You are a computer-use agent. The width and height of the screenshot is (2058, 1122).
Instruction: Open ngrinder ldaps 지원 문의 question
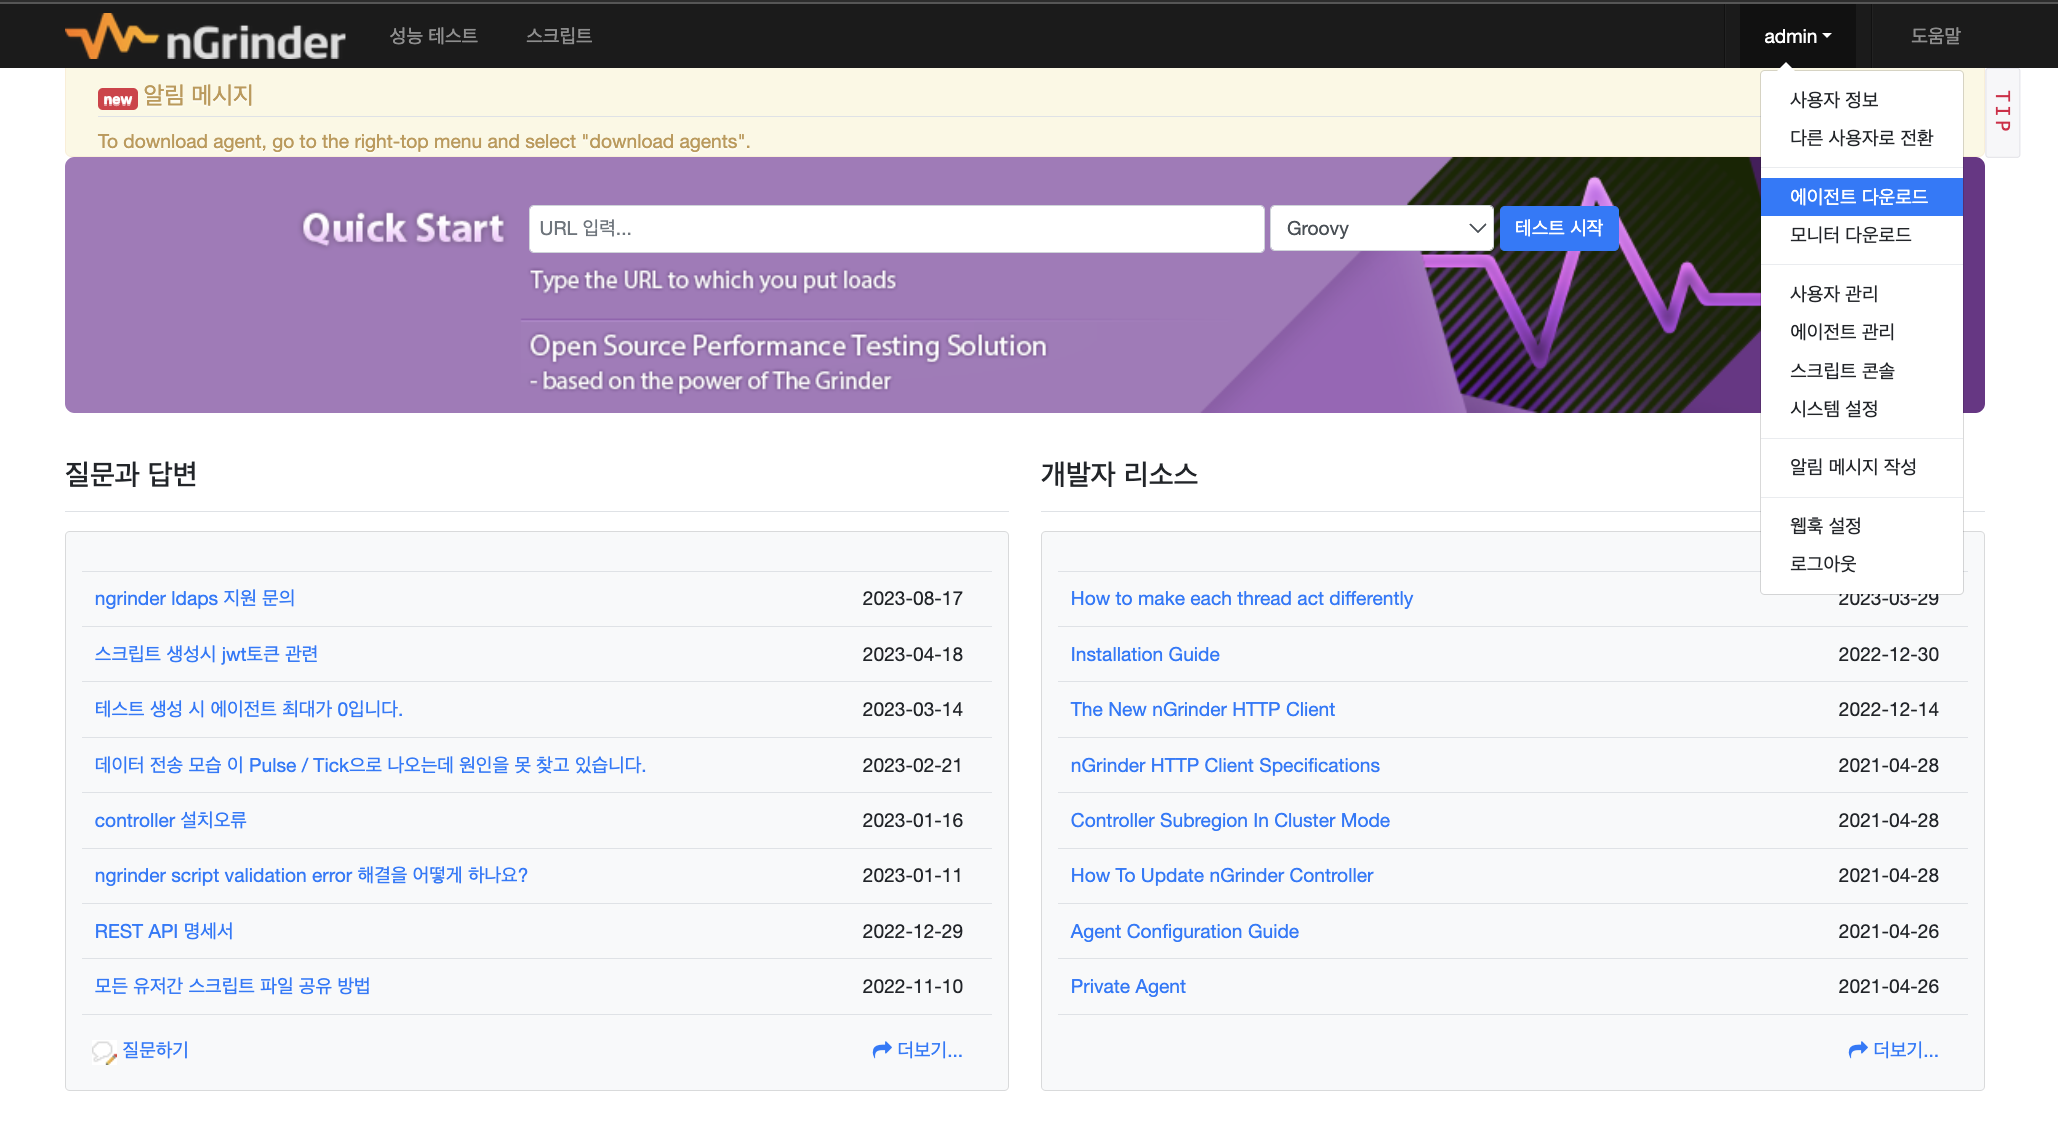pyautogui.click(x=195, y=598)
